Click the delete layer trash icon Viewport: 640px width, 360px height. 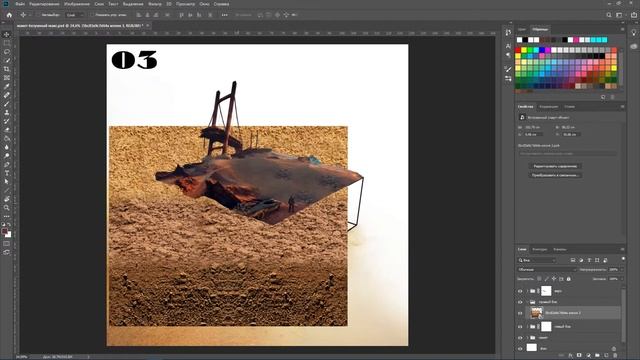(615, 356)
